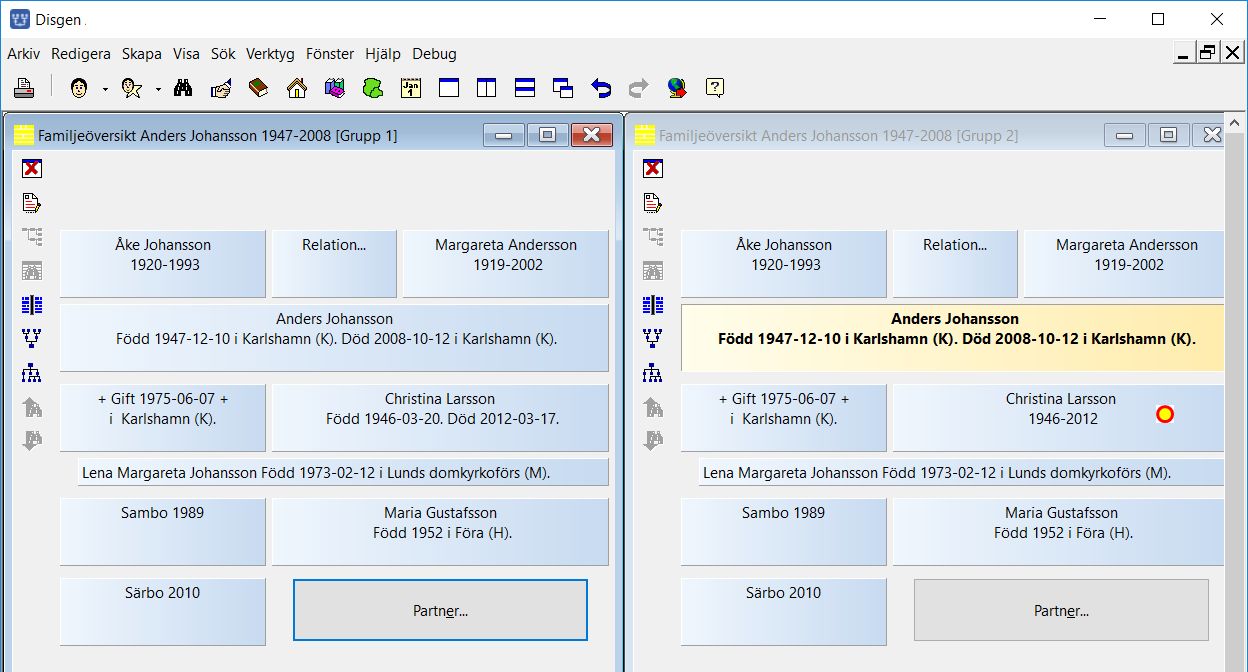This screenshot has height=672, width=1248.
Task: Click the Sambo 1989 box in Grupp 1
Action: pyautogui.click(x=163, y=532)
